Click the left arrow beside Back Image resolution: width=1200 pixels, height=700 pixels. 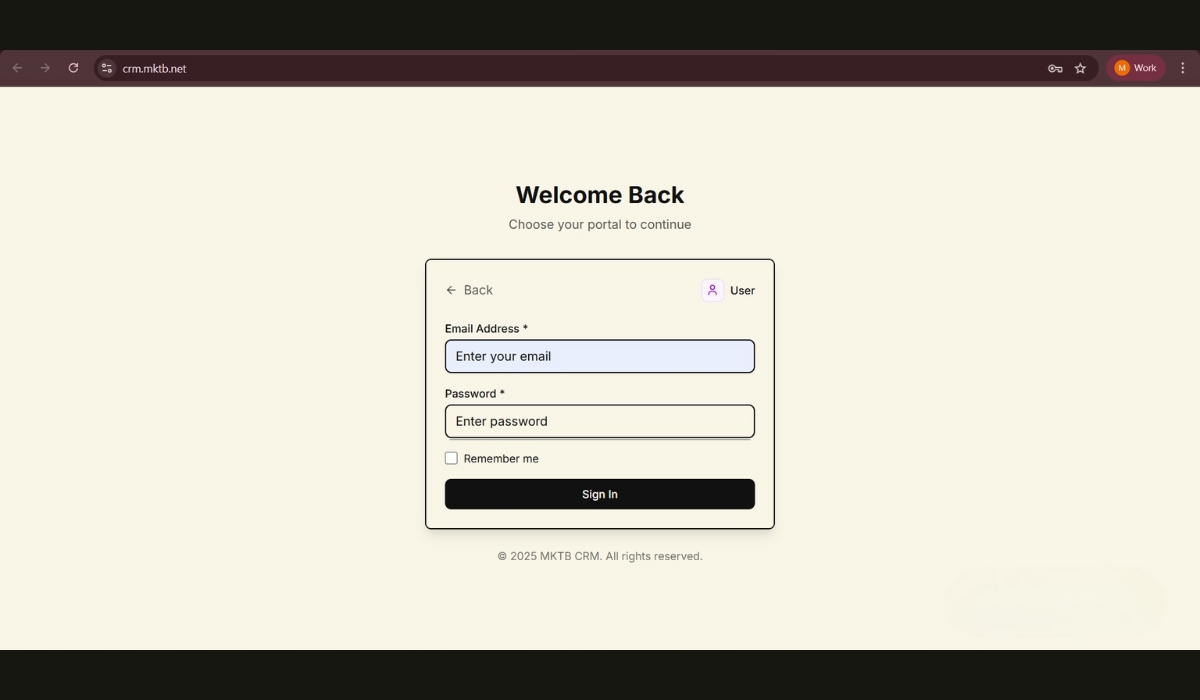451,290
